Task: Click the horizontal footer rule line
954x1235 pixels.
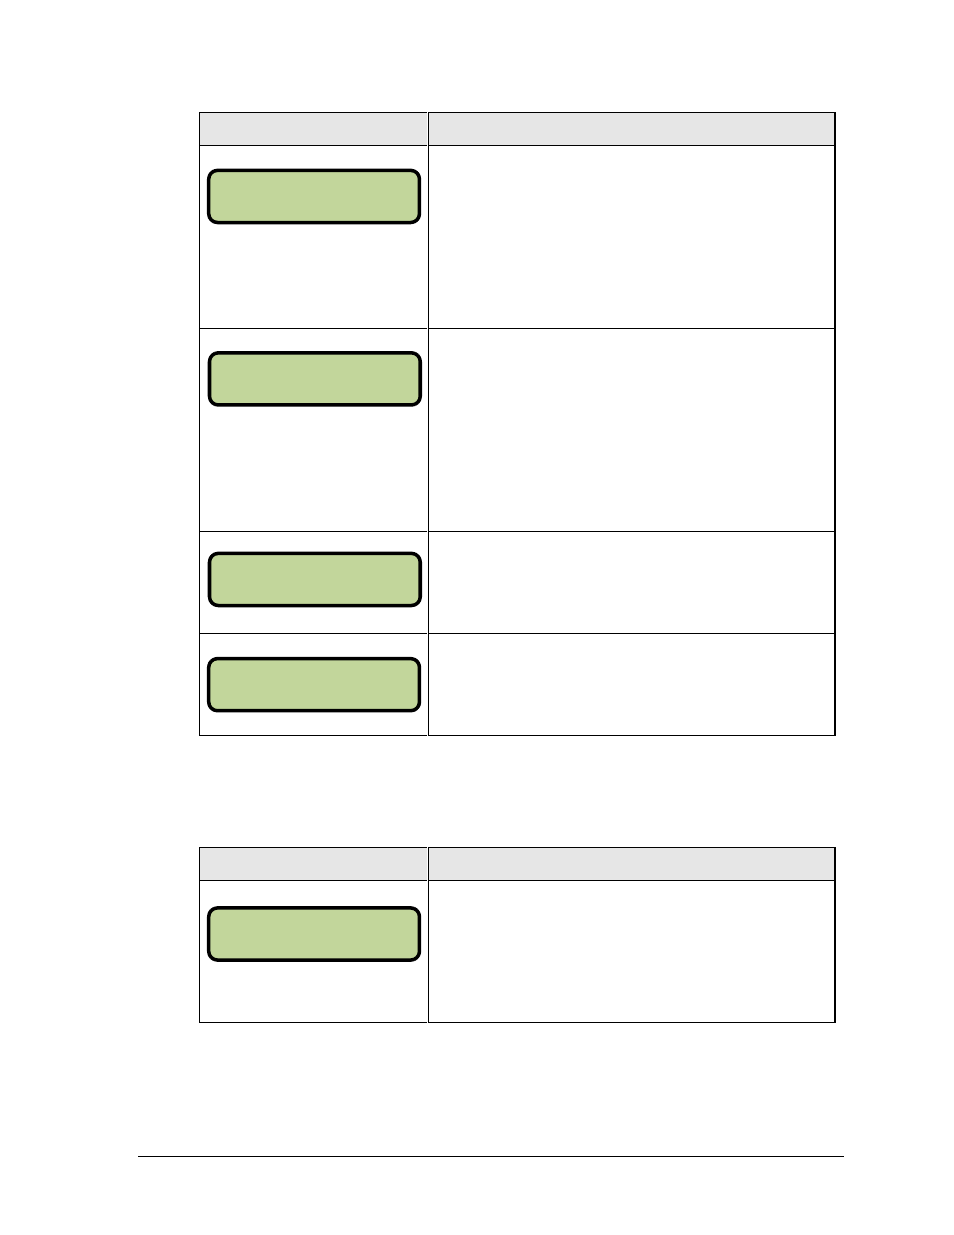Action: click(491, 1157)
